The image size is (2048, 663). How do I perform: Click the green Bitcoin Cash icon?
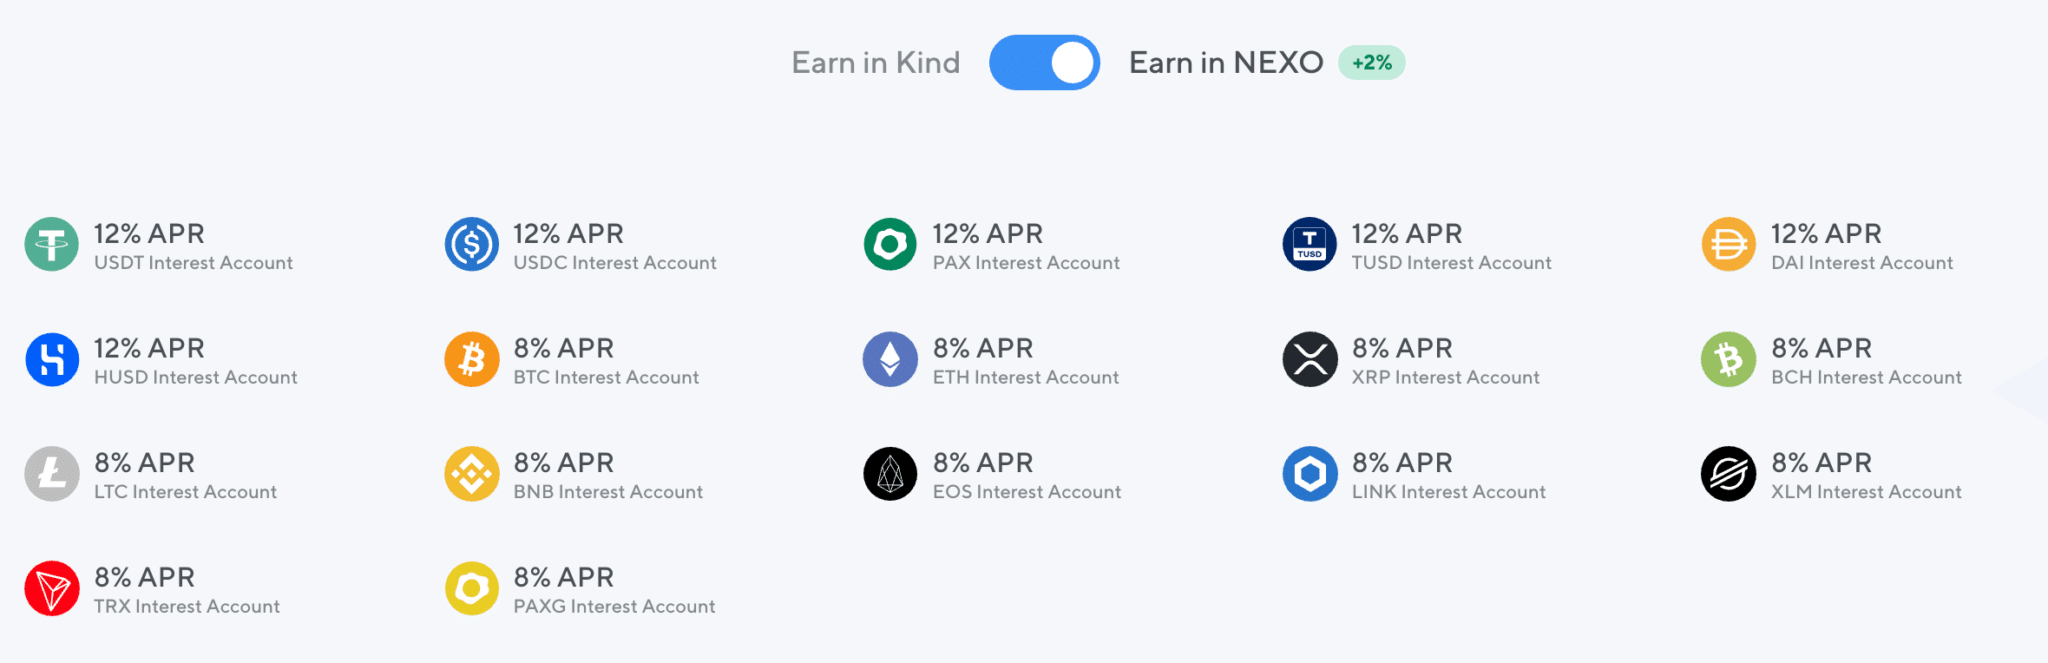click(x=1728, y=359)
